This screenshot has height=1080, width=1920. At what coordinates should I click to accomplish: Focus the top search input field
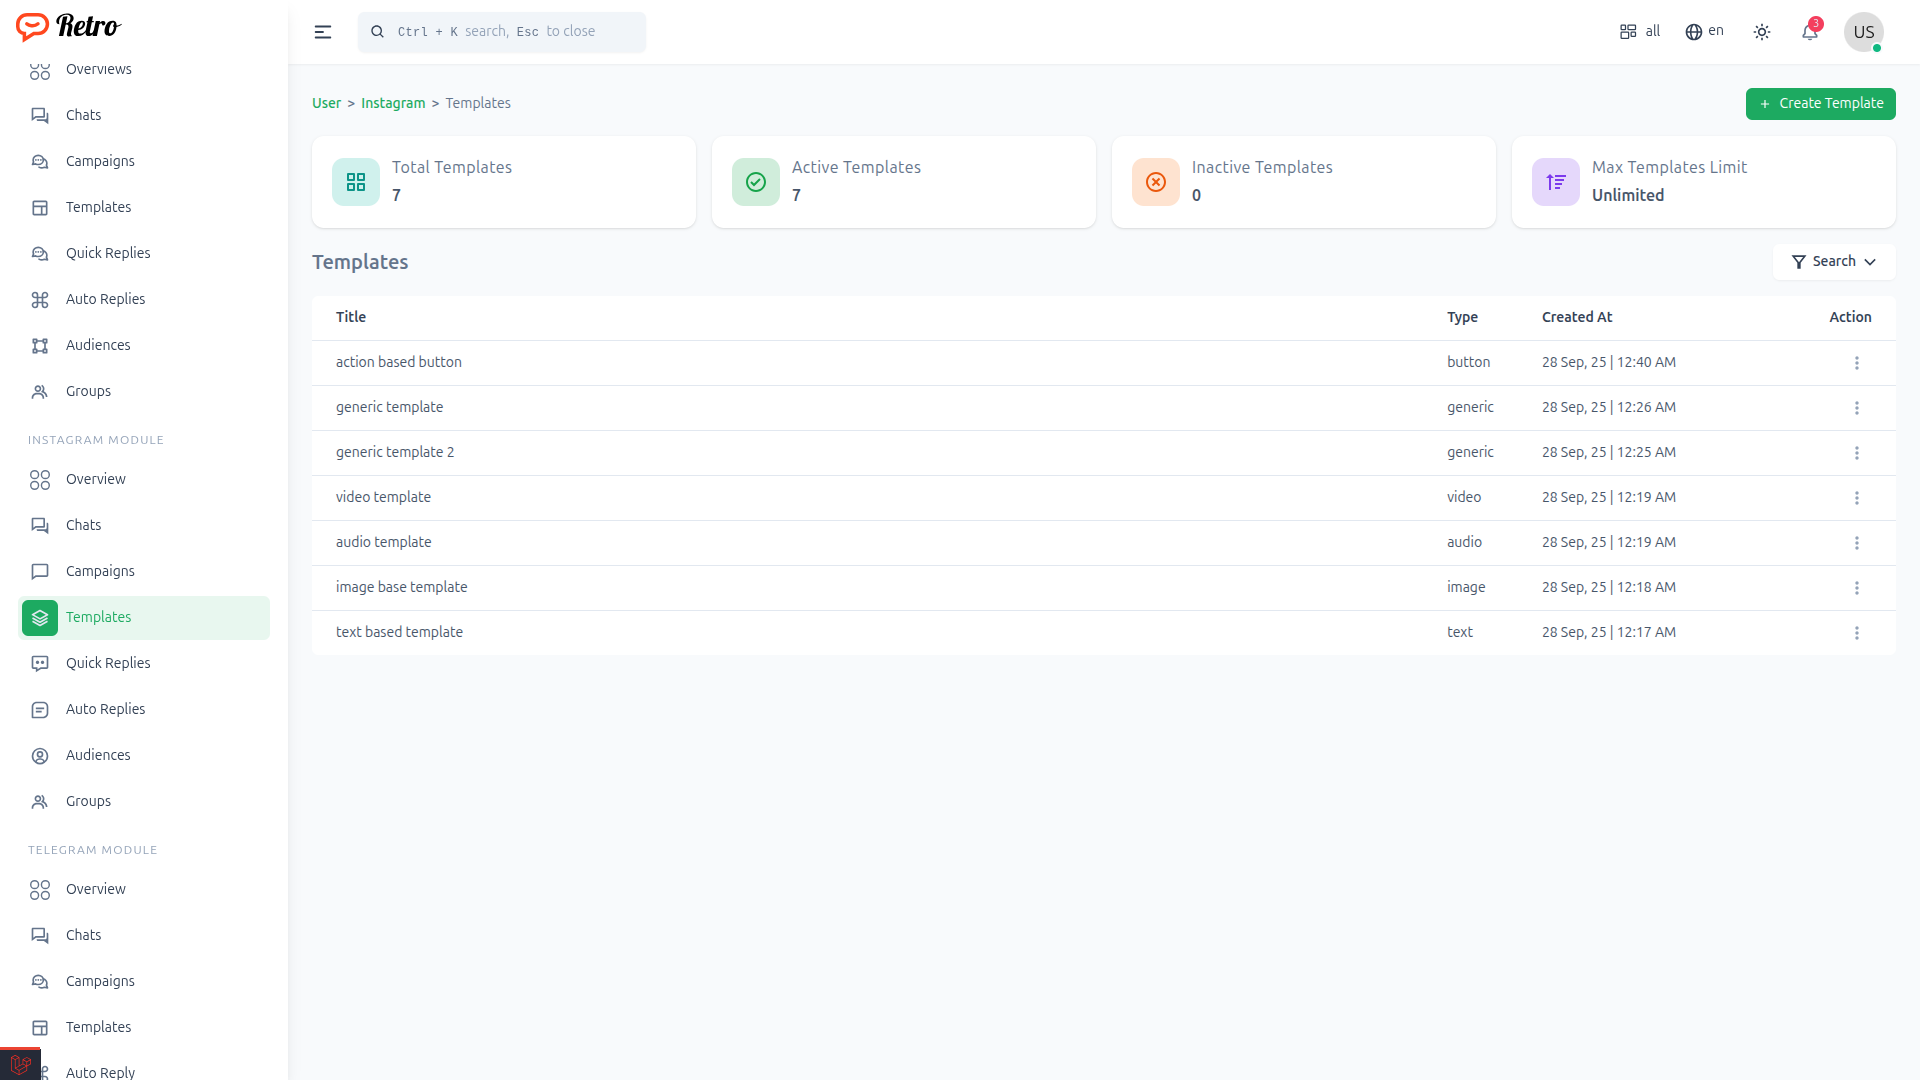[x=502, y=32]
